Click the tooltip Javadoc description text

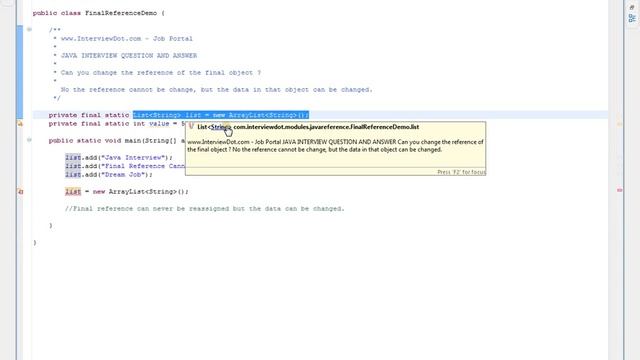[x=335, y=146]
